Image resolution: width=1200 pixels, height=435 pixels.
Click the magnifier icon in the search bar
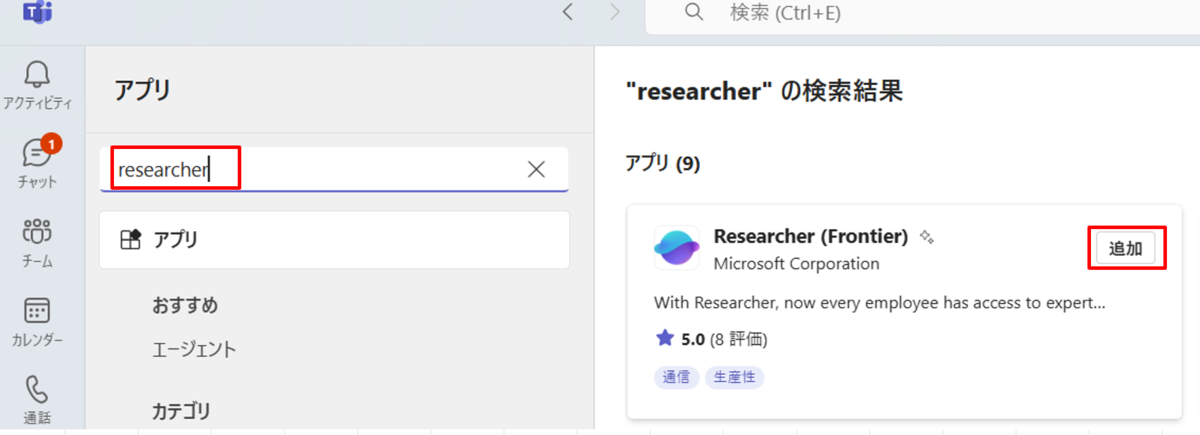coord(694,13)
